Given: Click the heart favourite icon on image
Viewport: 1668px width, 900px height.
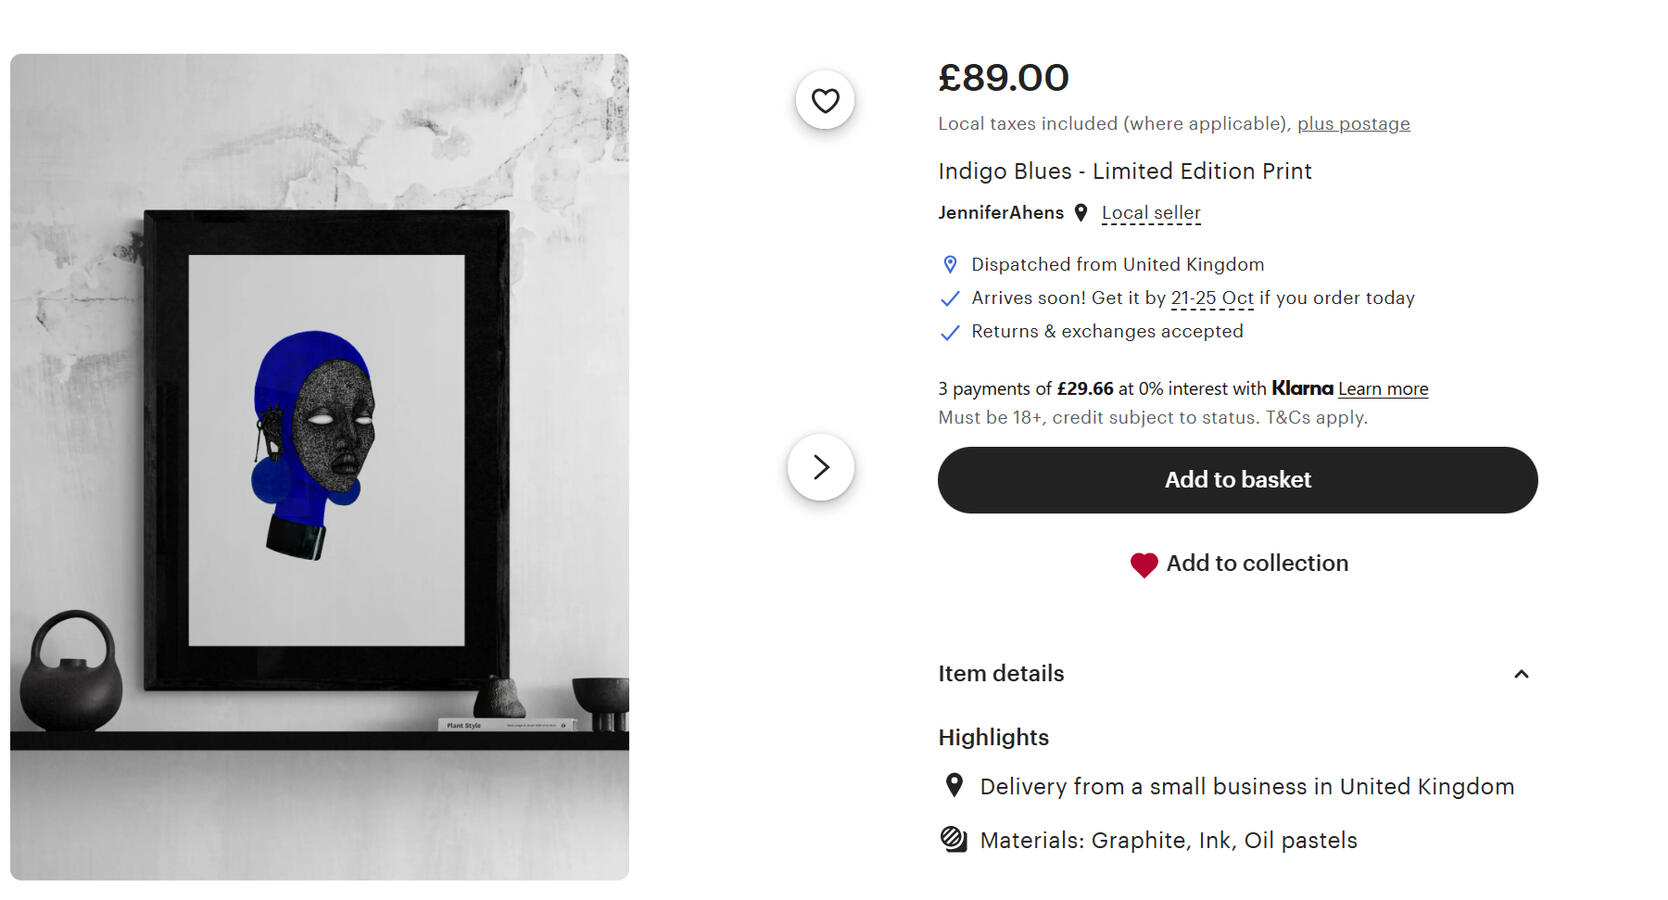Looking at the screenshot, I should pos(825,100).
